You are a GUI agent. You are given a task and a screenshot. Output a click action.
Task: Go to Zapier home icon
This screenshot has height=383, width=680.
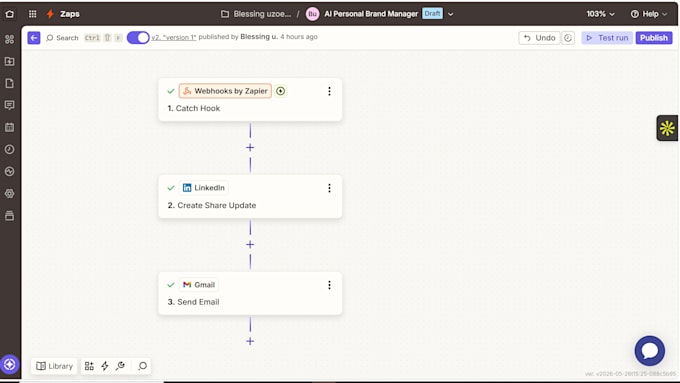coord(10,14)
